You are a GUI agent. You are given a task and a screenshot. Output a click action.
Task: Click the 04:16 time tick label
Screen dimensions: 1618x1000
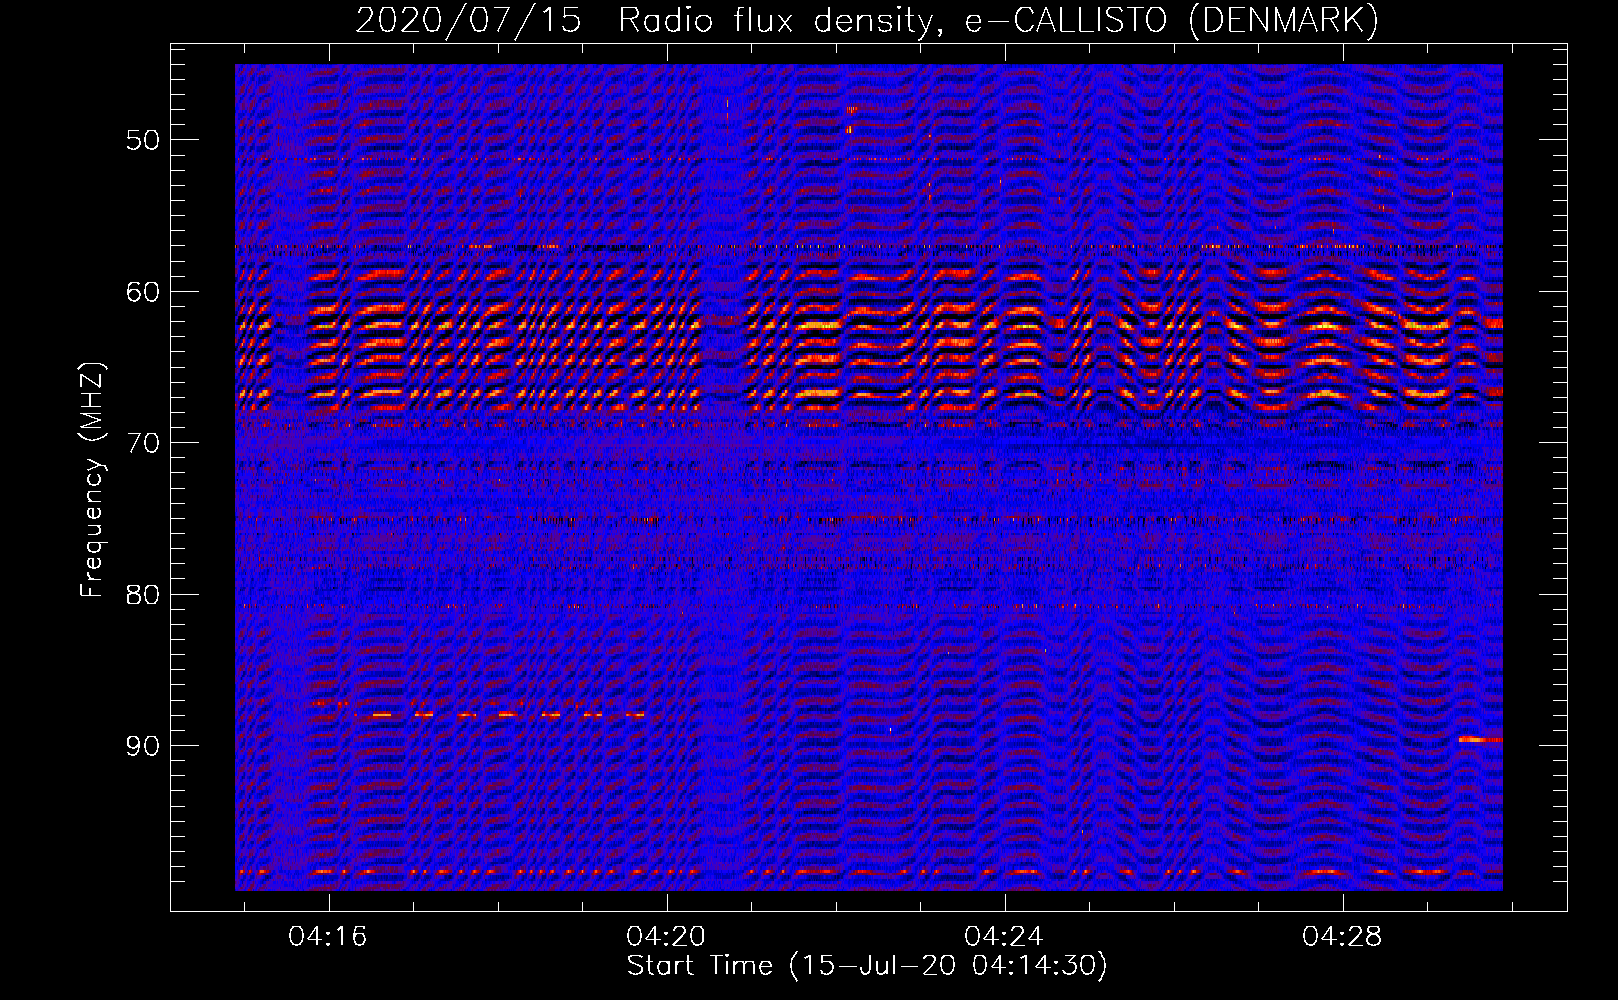pos(328,937)
